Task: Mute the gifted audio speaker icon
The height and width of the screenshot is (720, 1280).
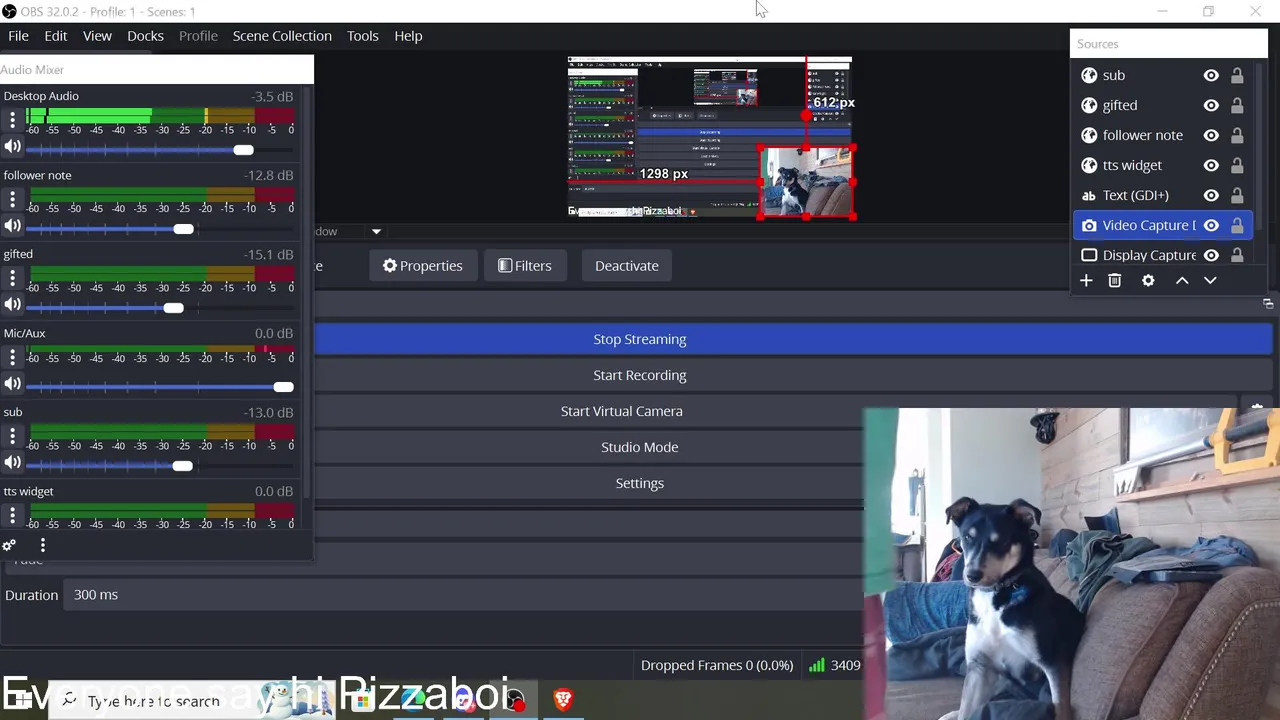Action: [x=13, y=304]
